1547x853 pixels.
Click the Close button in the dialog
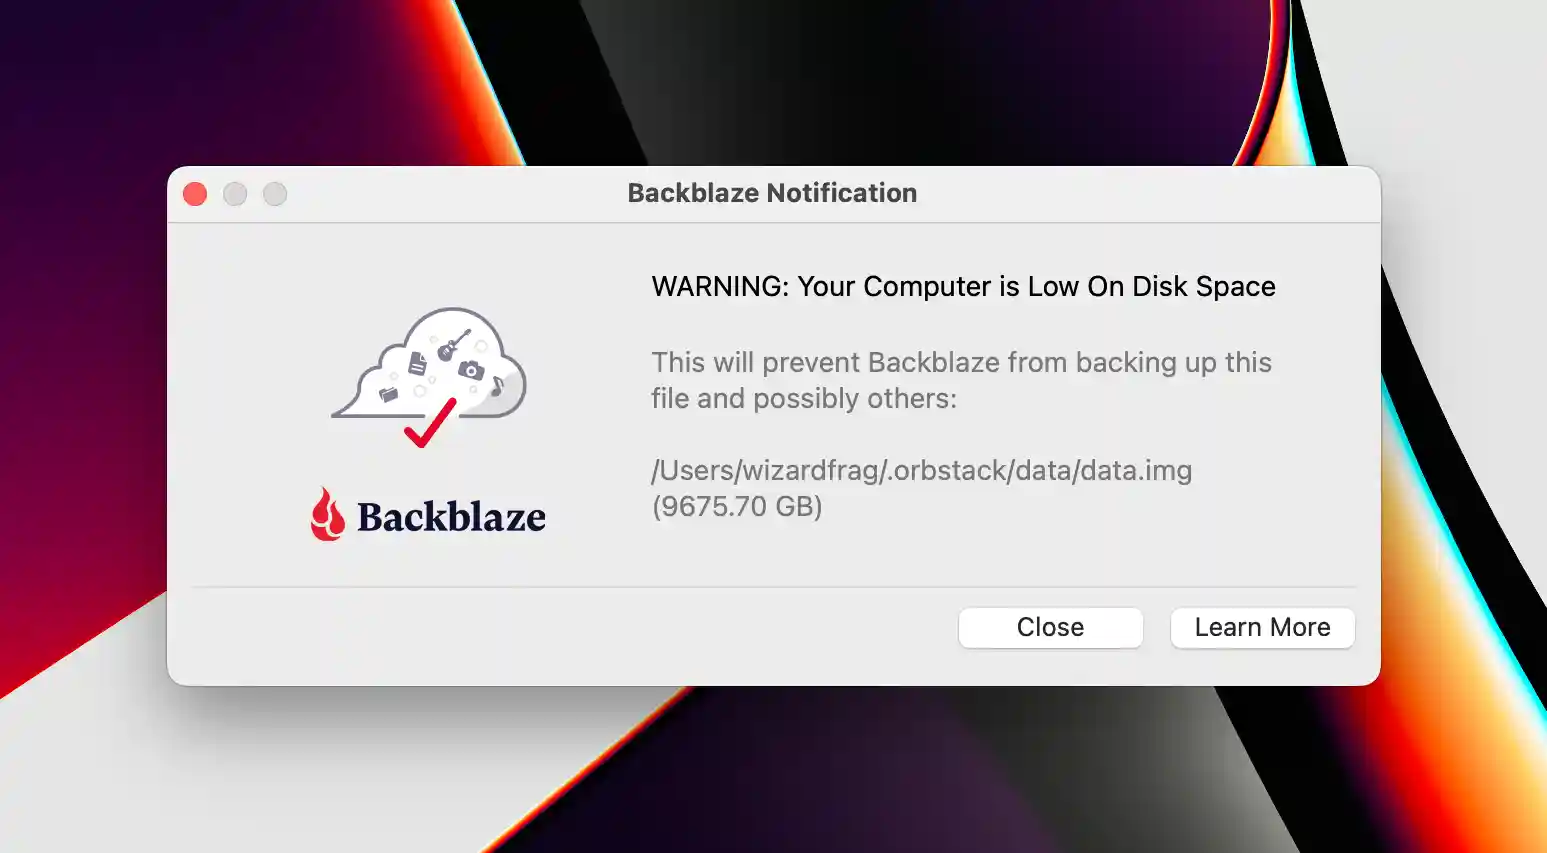click(1050, 628)
